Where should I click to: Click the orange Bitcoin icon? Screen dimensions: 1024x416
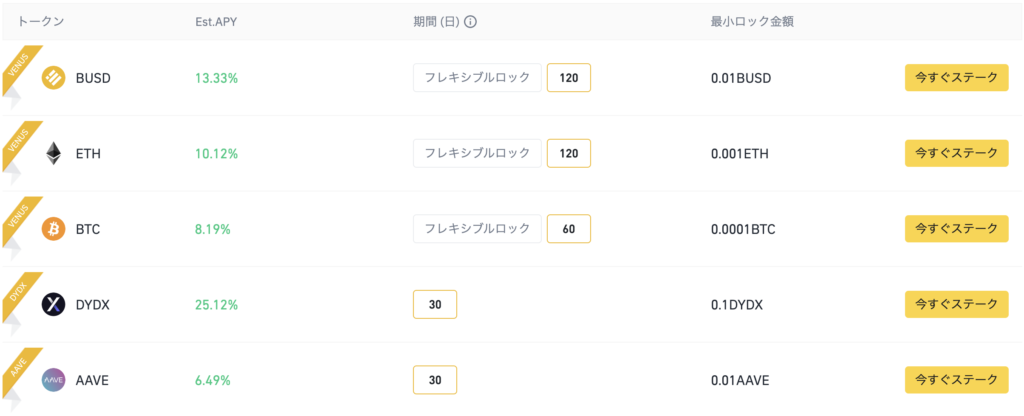click(x=54, y=229)
